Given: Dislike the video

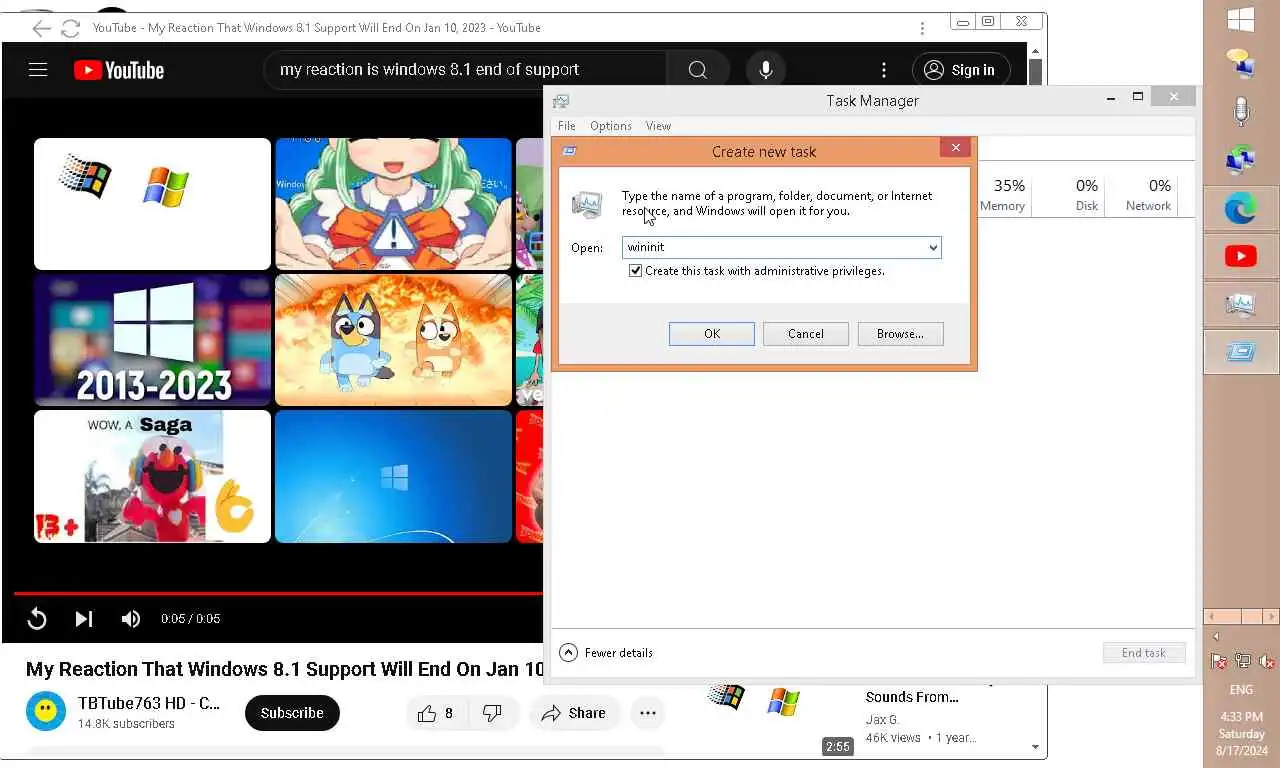Looking at the screenshot, I should coord(492,713).
